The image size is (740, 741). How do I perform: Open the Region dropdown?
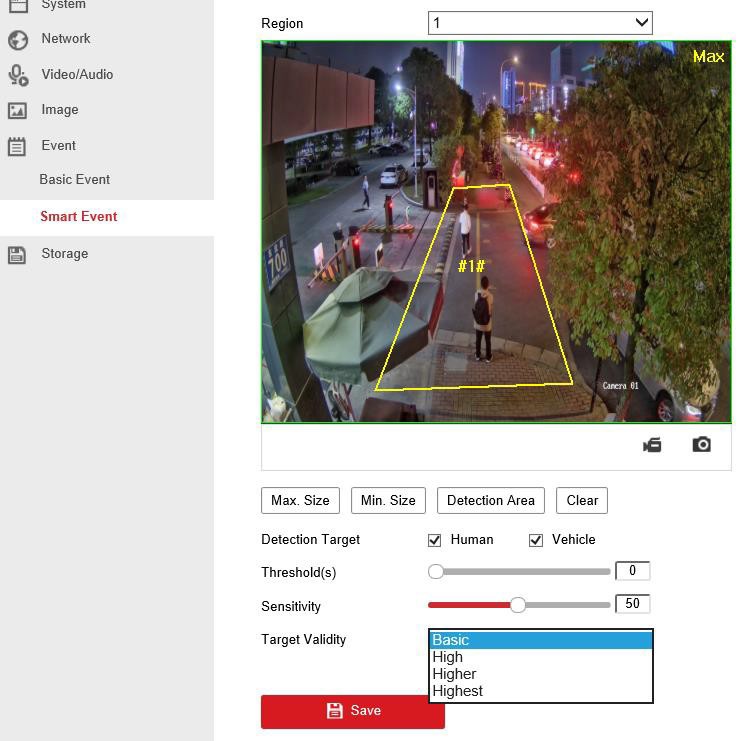[540, 23]
